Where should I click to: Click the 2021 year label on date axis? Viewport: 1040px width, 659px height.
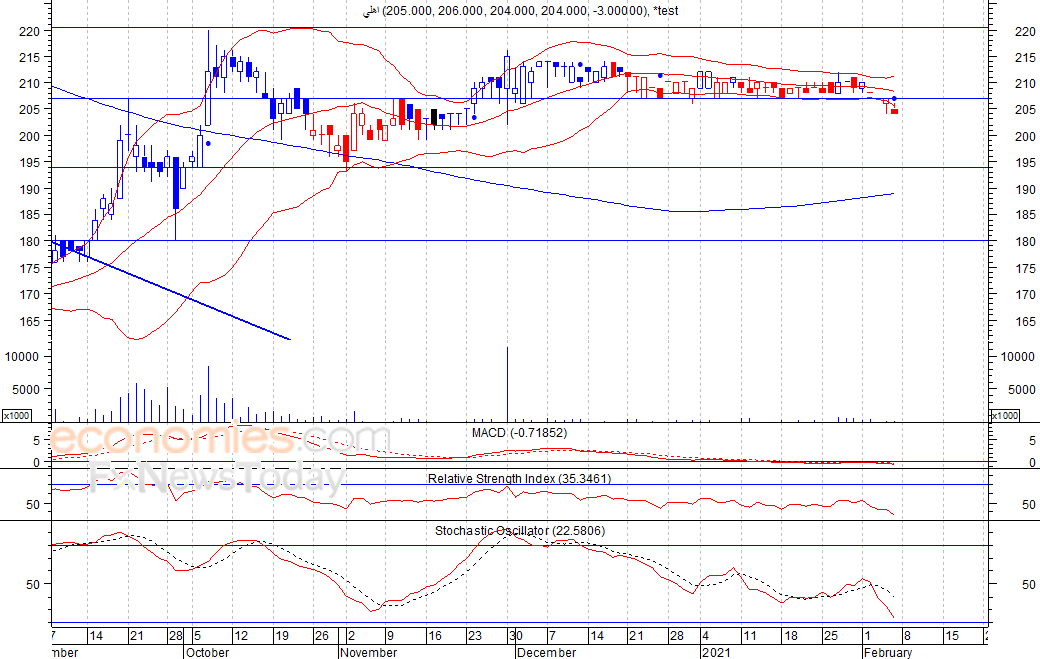pos(716,652)
